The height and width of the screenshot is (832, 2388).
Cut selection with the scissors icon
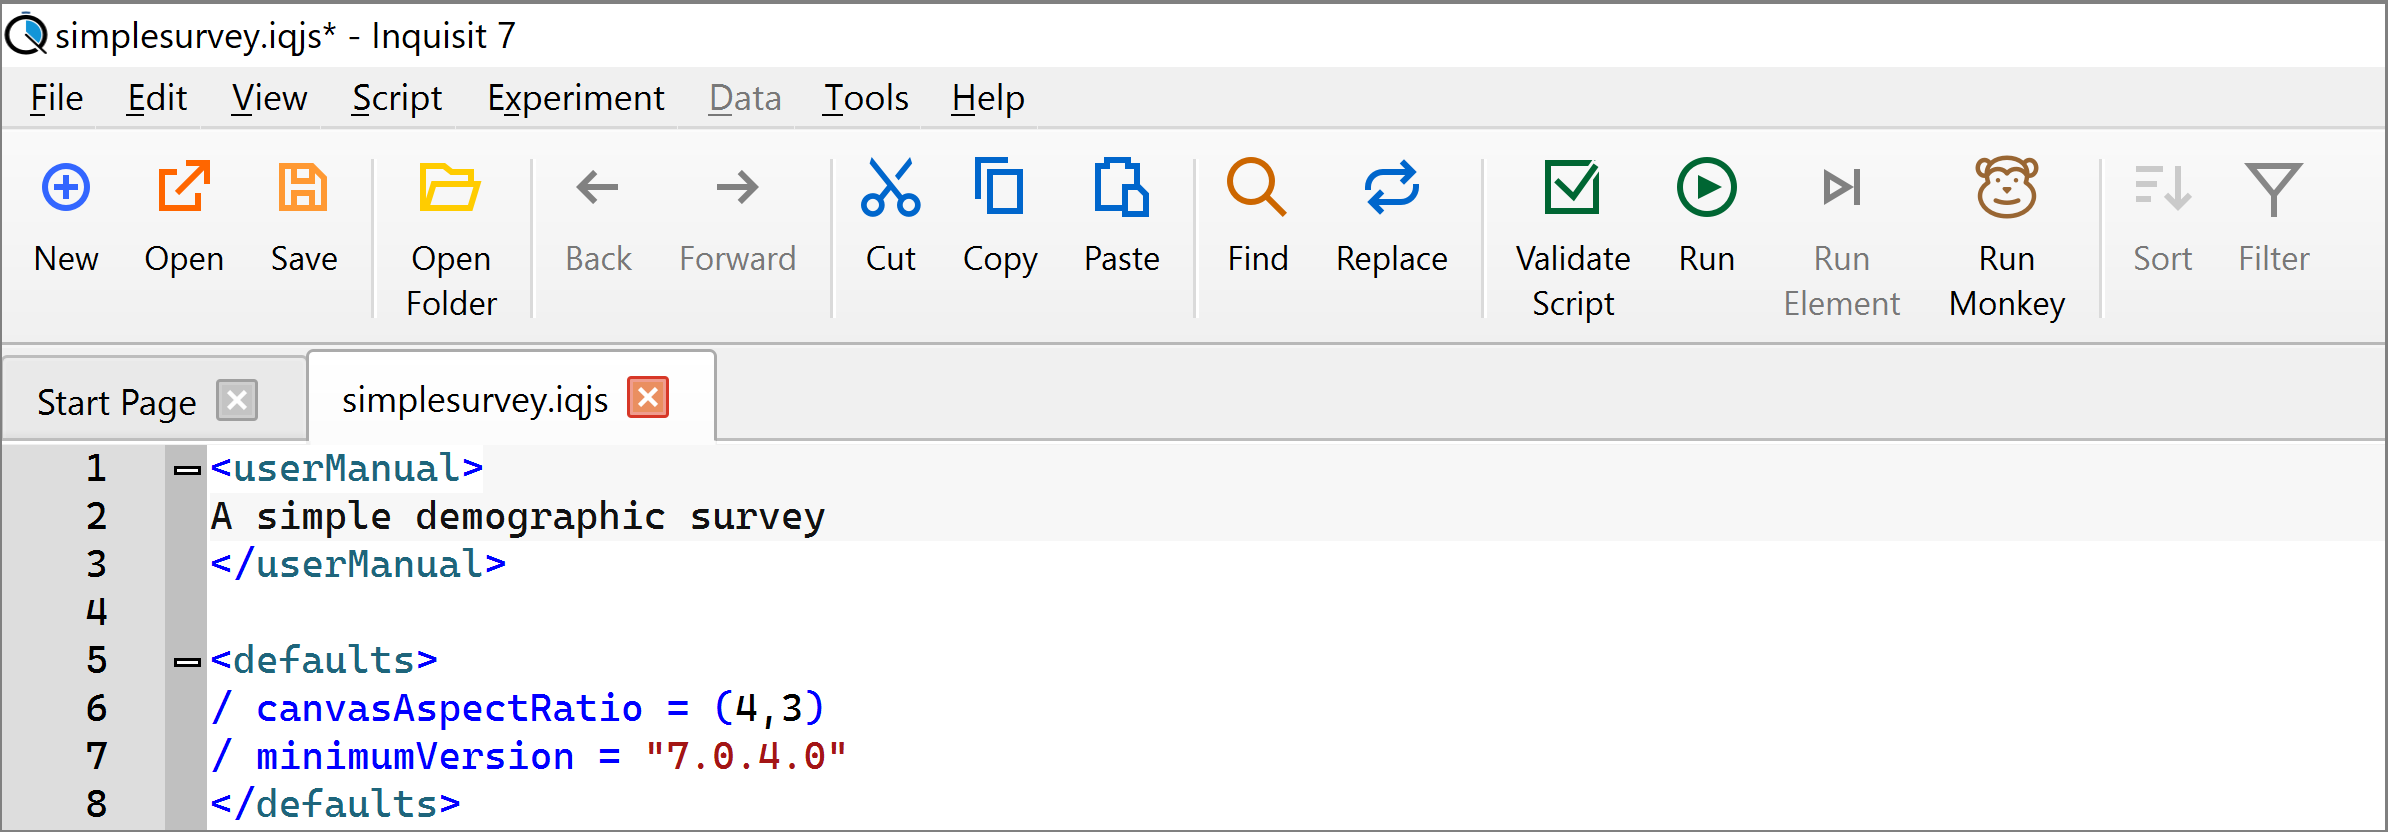tap(890, 188)
